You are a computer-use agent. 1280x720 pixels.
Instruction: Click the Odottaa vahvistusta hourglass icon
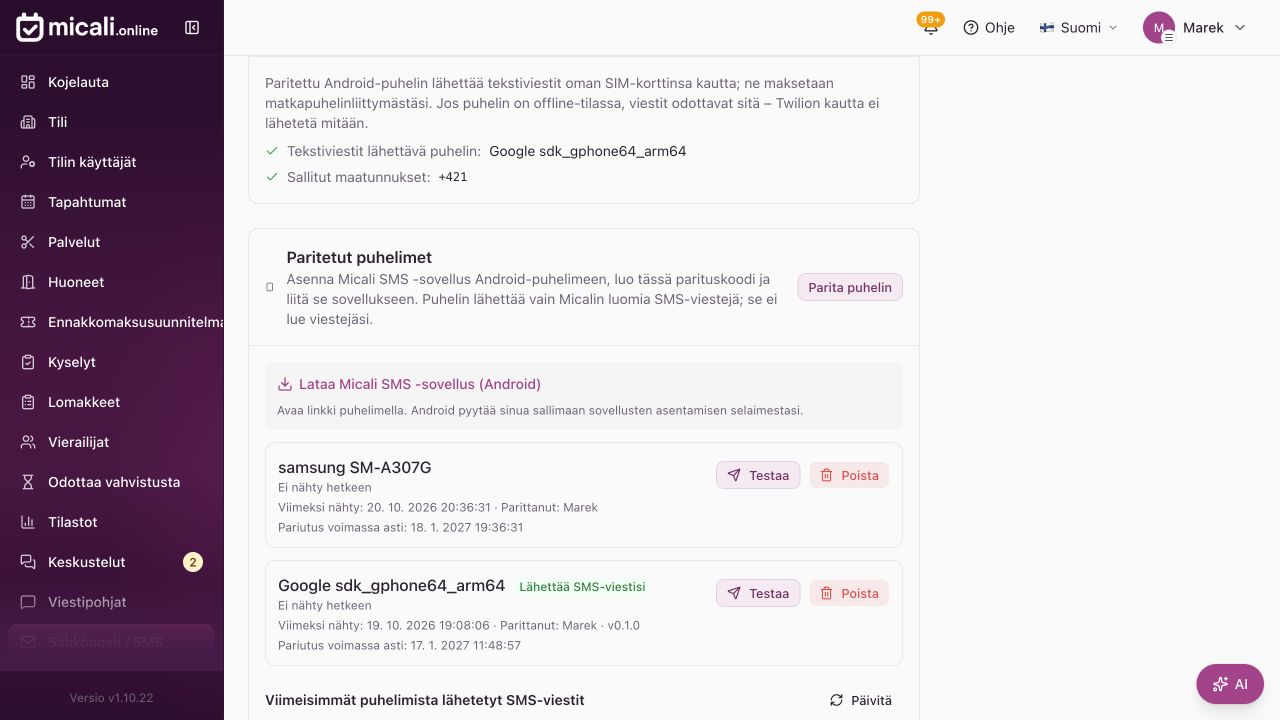[28, 482]
